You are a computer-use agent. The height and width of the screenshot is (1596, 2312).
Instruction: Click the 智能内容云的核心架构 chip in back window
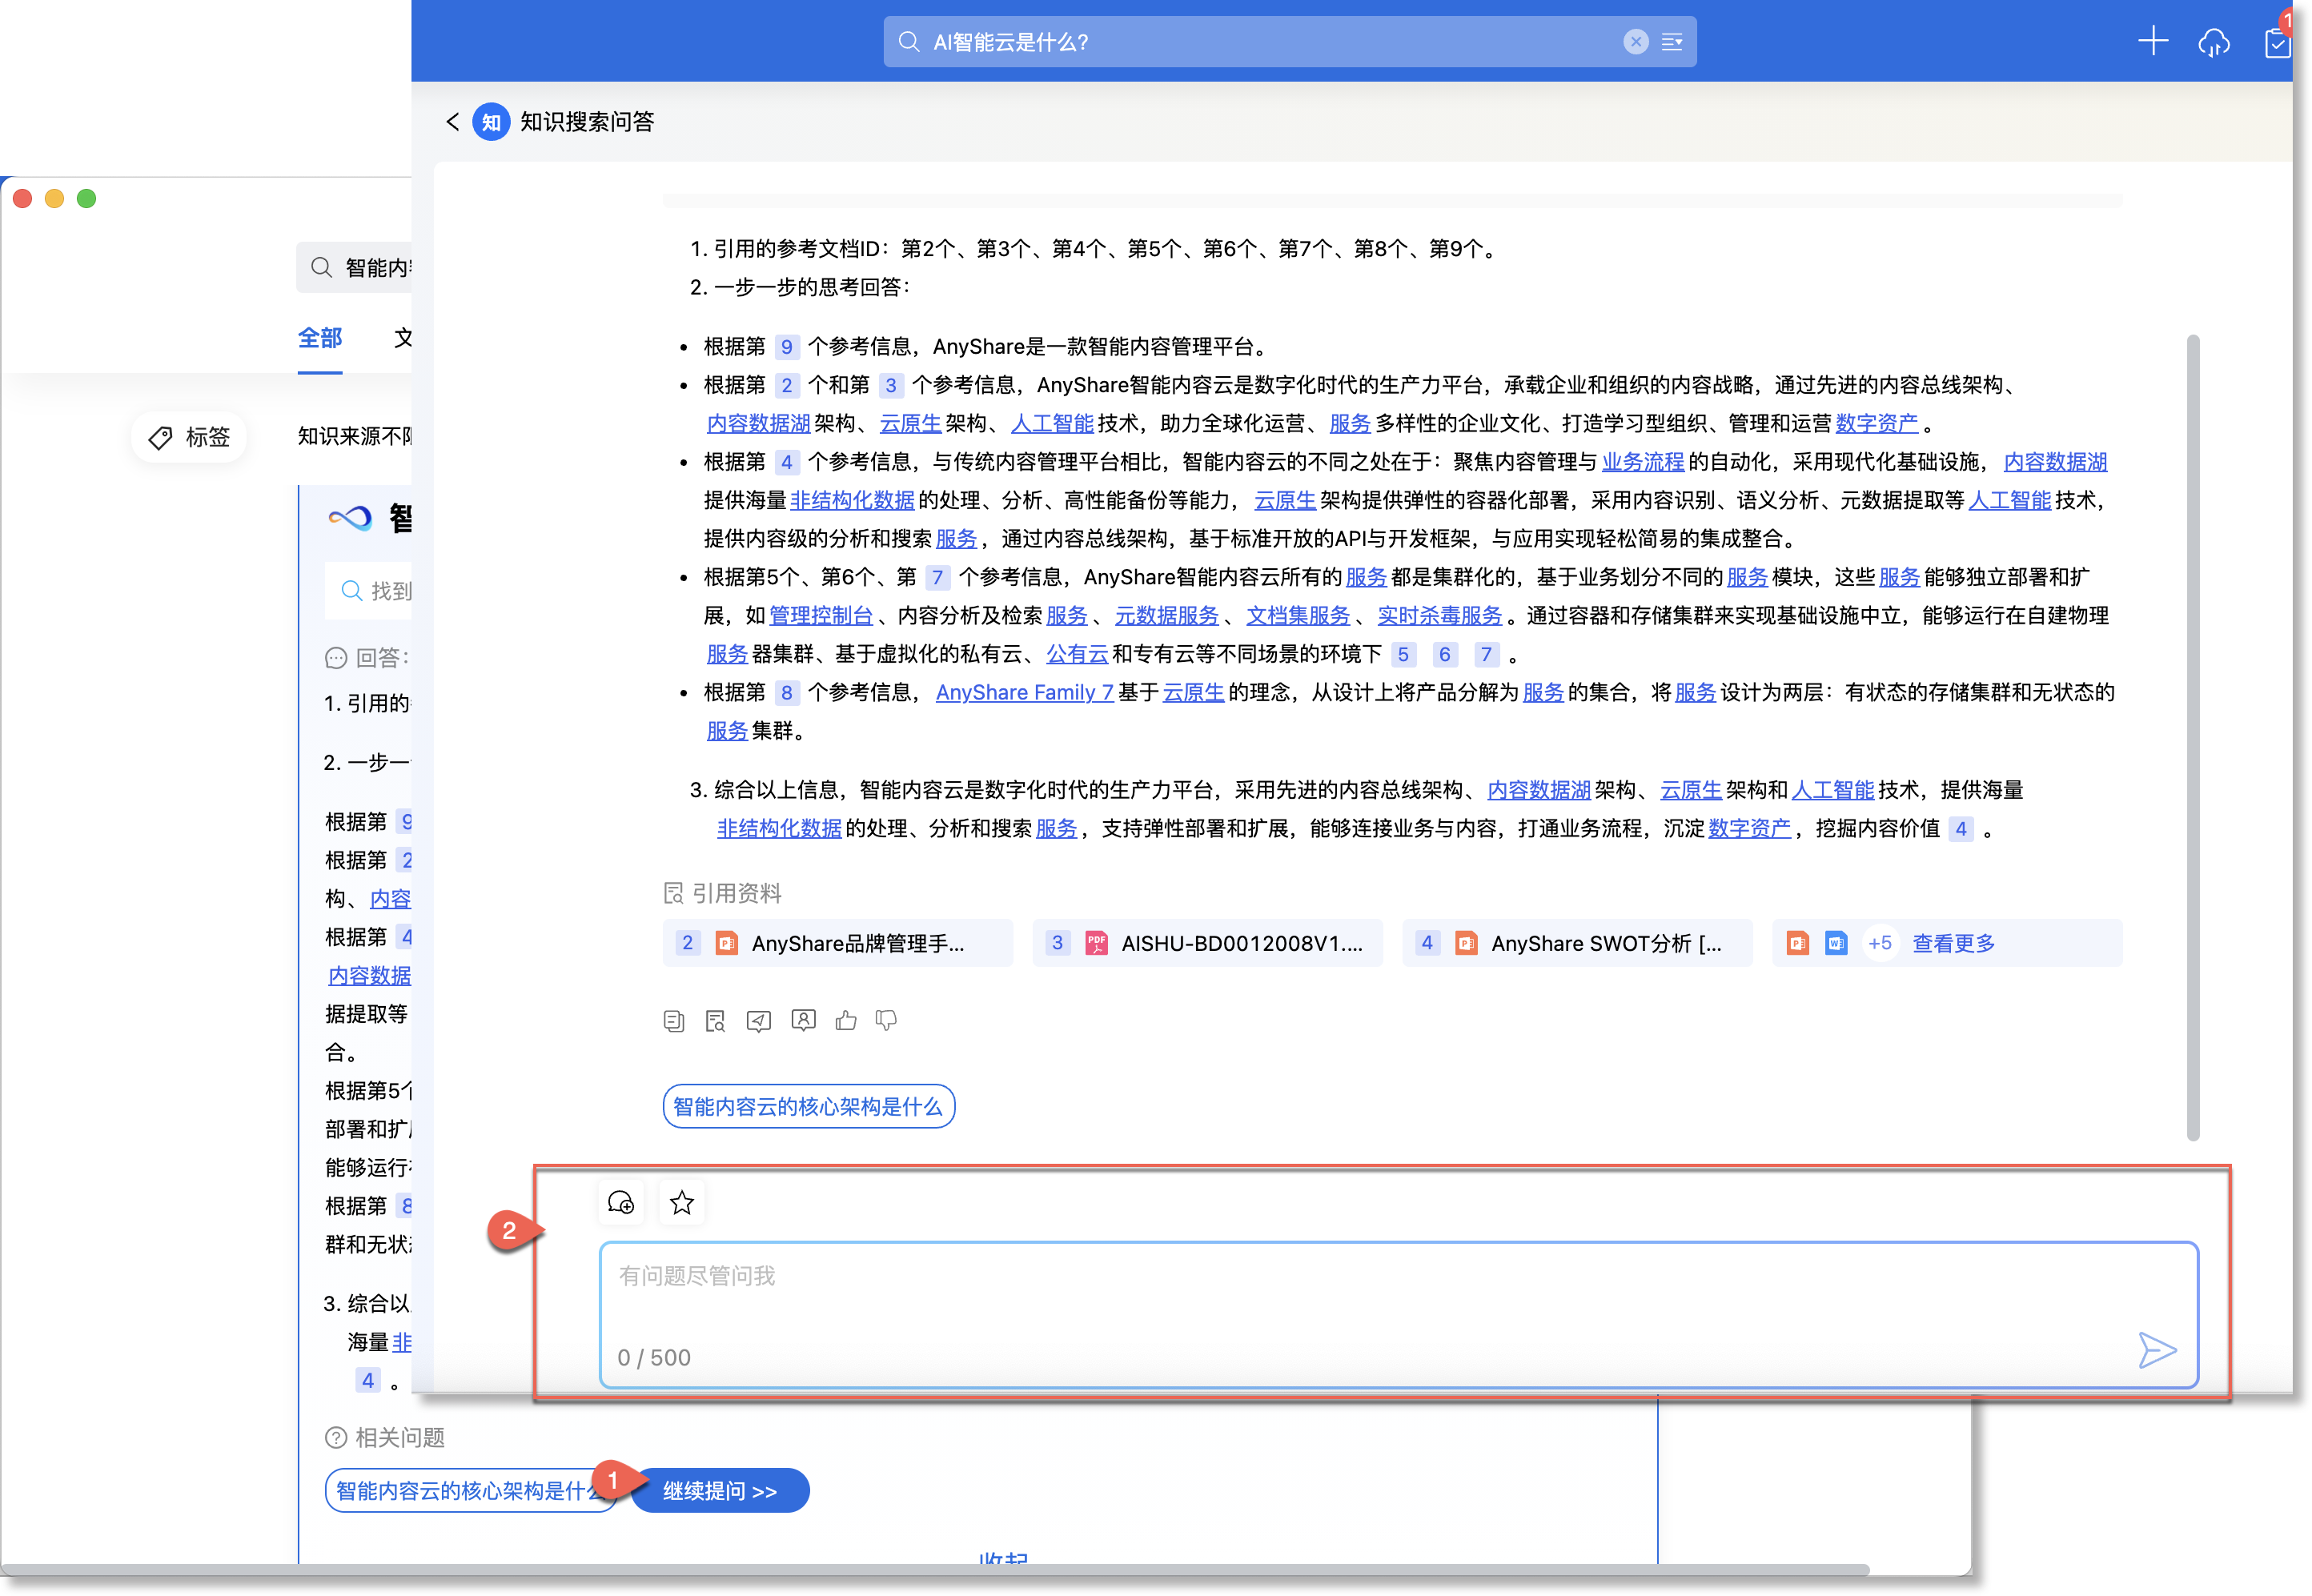pyautogui.click(x=470, y=1490)
